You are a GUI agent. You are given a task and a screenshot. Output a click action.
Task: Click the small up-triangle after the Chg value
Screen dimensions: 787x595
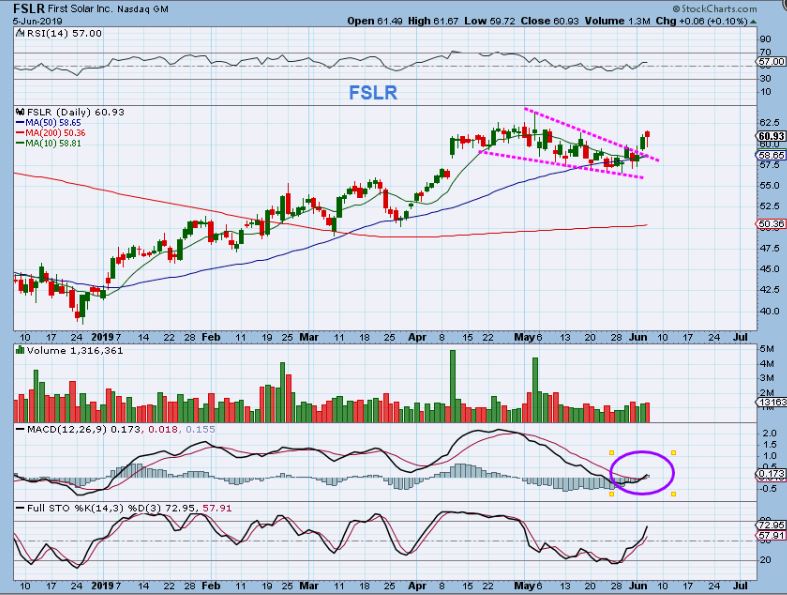[x=753, y=22]
